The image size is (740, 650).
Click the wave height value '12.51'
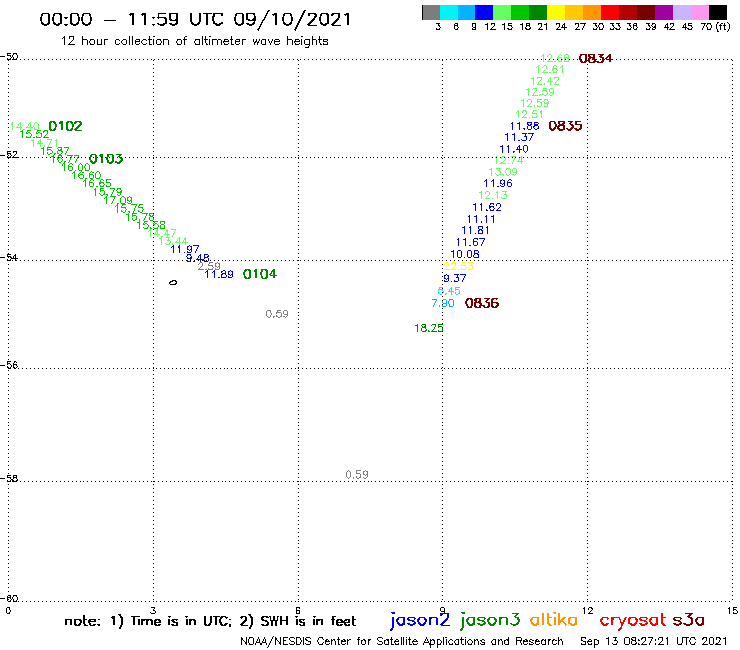click(529, 114)
